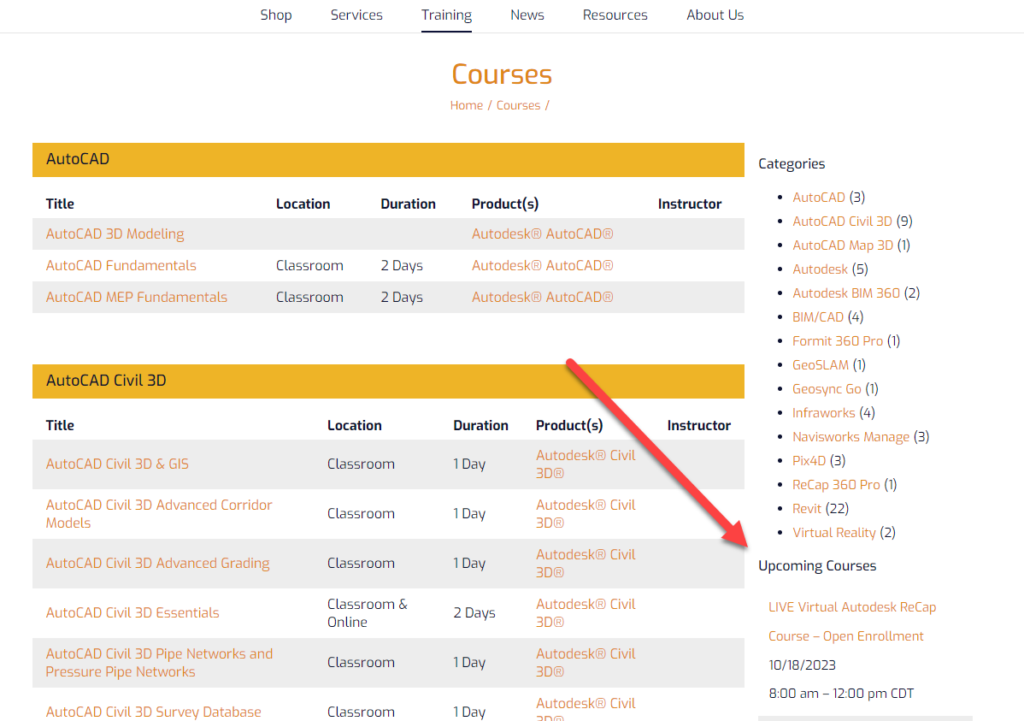Image resolution: width=1024 pixels, height=721 pixels.
Task: Open the AutoCAD Fundamentals course link
Action: 121,265
